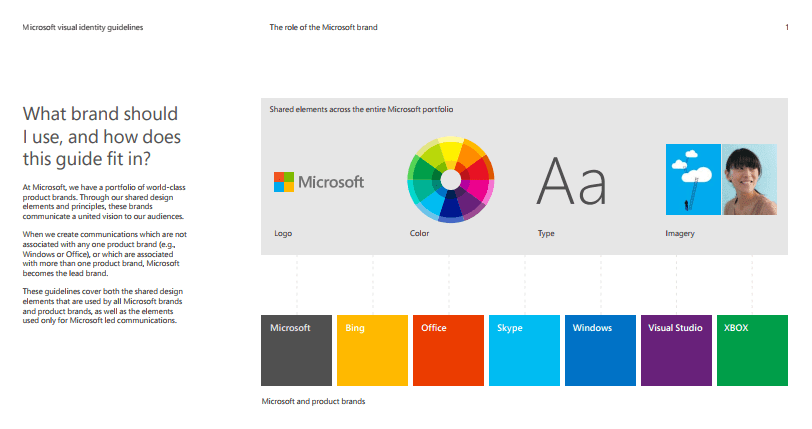This screenshot has height=429, width=812.
Task: Click 'Shared elements across the entire Microsoft portfolio'
Action: (x=361, y=109)
